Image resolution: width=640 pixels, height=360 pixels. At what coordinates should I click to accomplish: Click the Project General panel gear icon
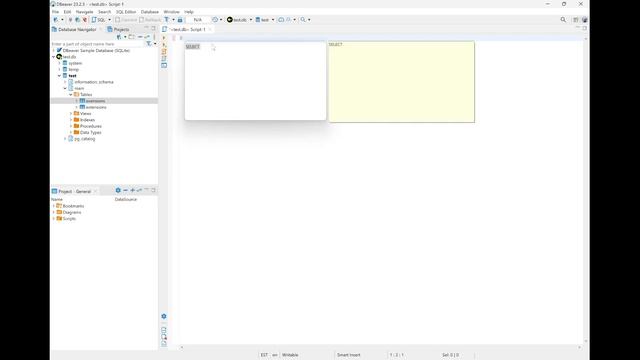(118, 190)
